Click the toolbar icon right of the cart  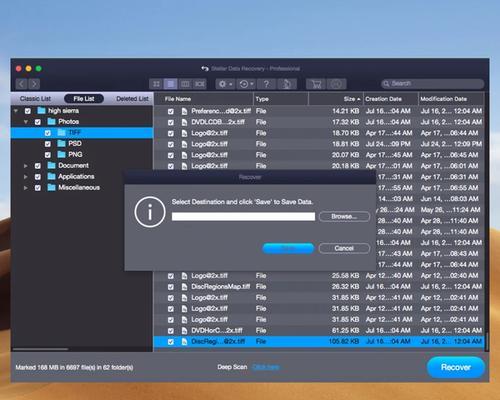click(x=336, y=84)
